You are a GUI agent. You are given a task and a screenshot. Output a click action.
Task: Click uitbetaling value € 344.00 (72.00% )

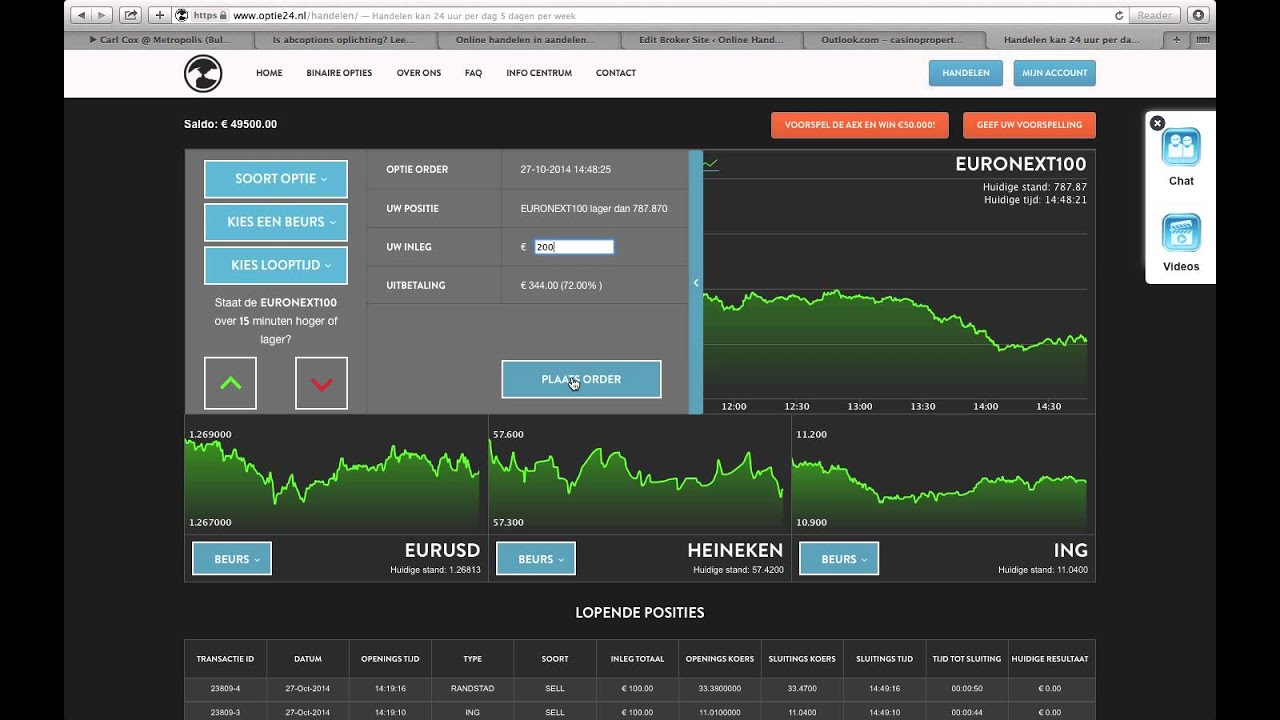coord(561,286)
